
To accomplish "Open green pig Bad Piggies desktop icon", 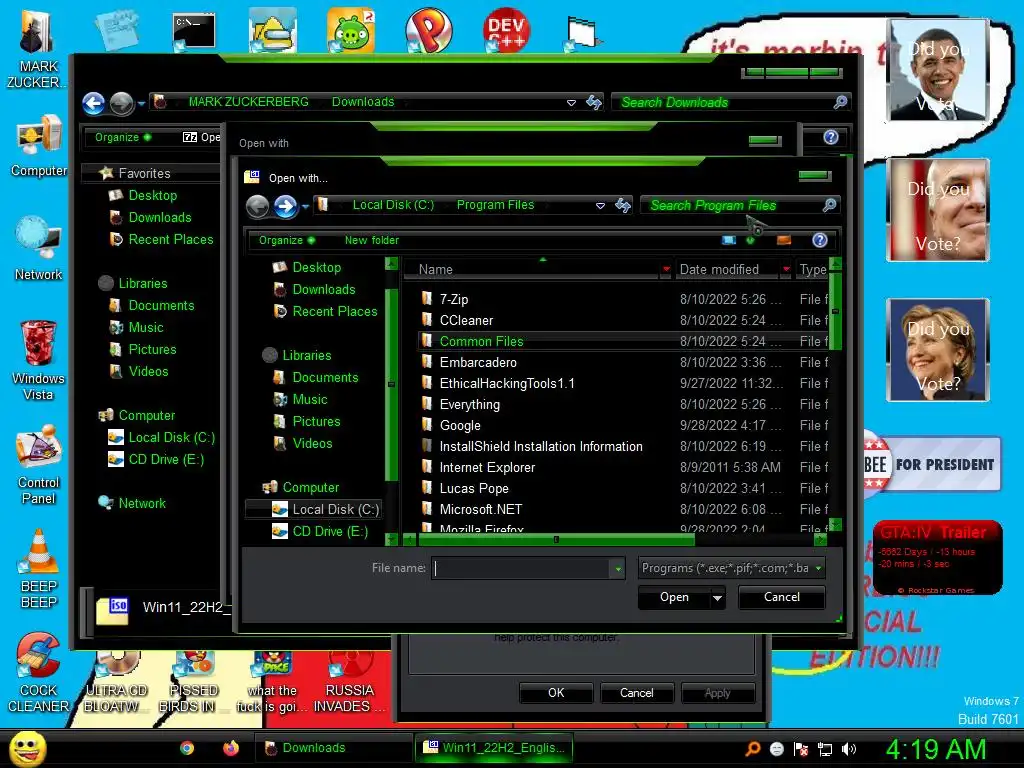I will 351,30.
